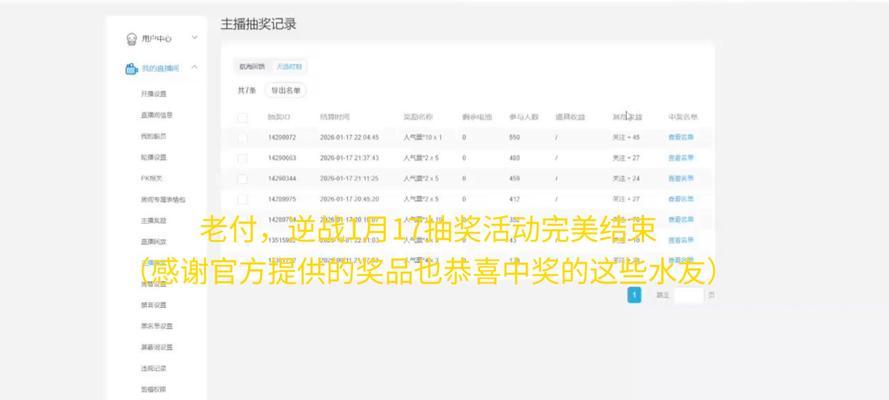Click the 用户中心 avatar icon
This screenshot has height=400, width=889.
pyautogui.click(x=132, y=39)
